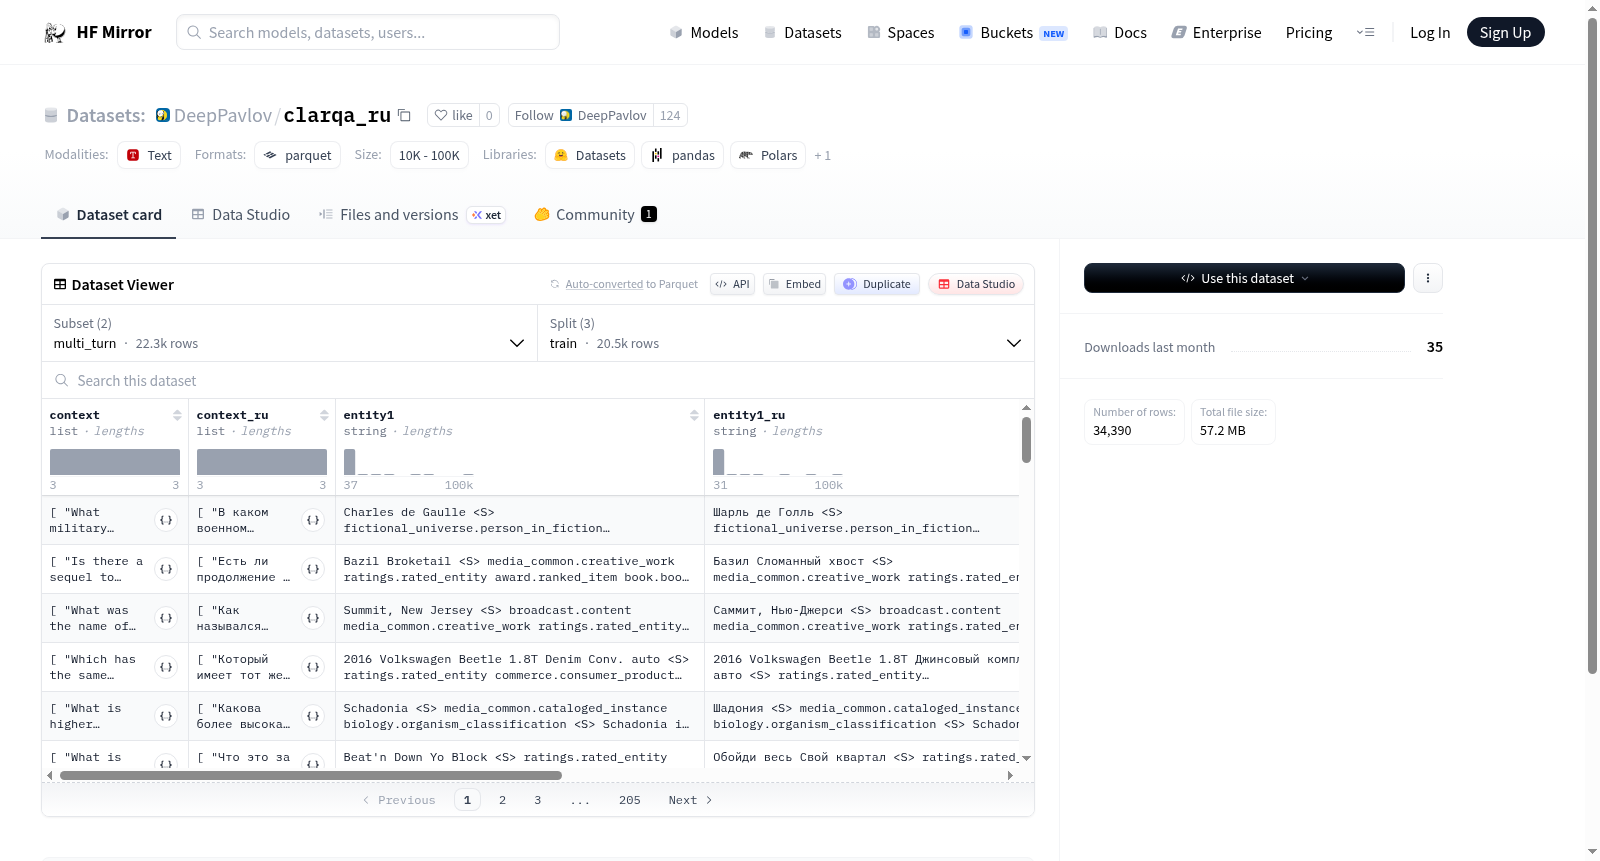
Task: Click the context_ru lengths histogram bar
Action: 262,462
